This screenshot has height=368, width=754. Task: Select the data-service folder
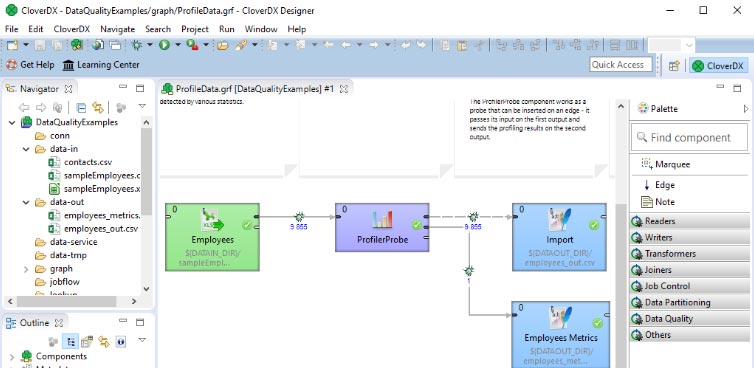click(67, 242)
